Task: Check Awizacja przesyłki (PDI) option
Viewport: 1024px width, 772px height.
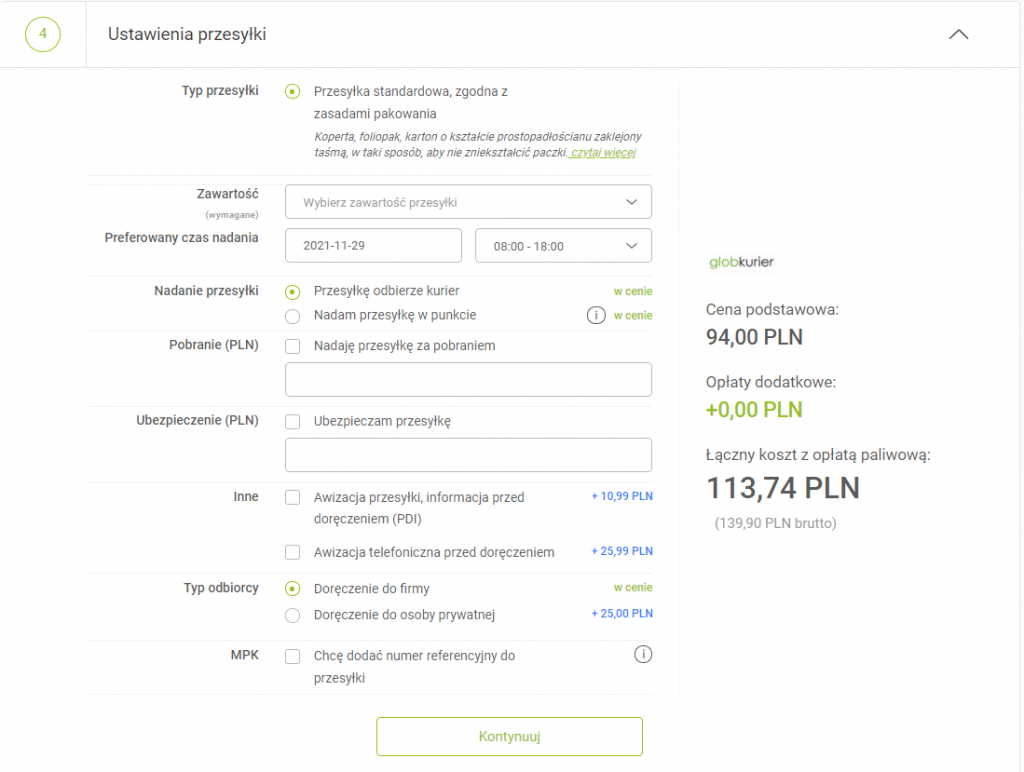Action: (292, 497)
